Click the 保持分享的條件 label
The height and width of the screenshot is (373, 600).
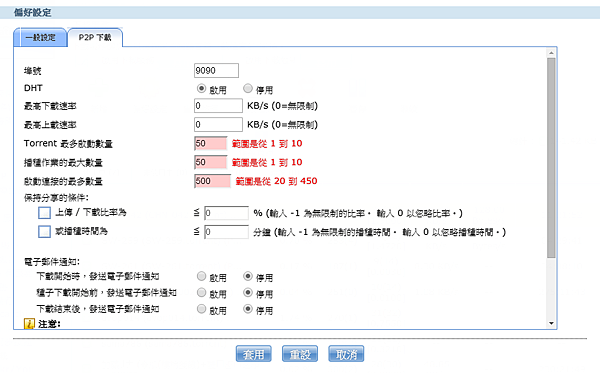(x=56, y=198)
